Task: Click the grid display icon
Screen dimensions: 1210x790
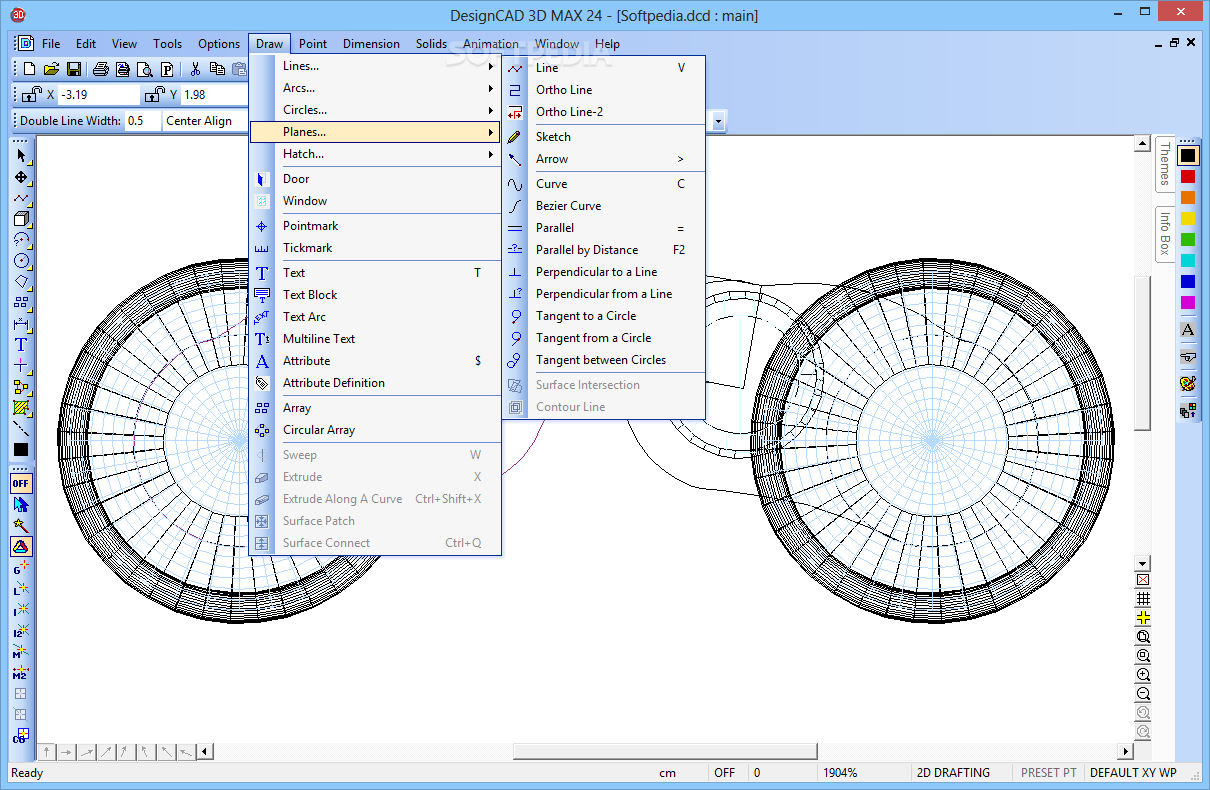Action: [x=1143, y=599]
